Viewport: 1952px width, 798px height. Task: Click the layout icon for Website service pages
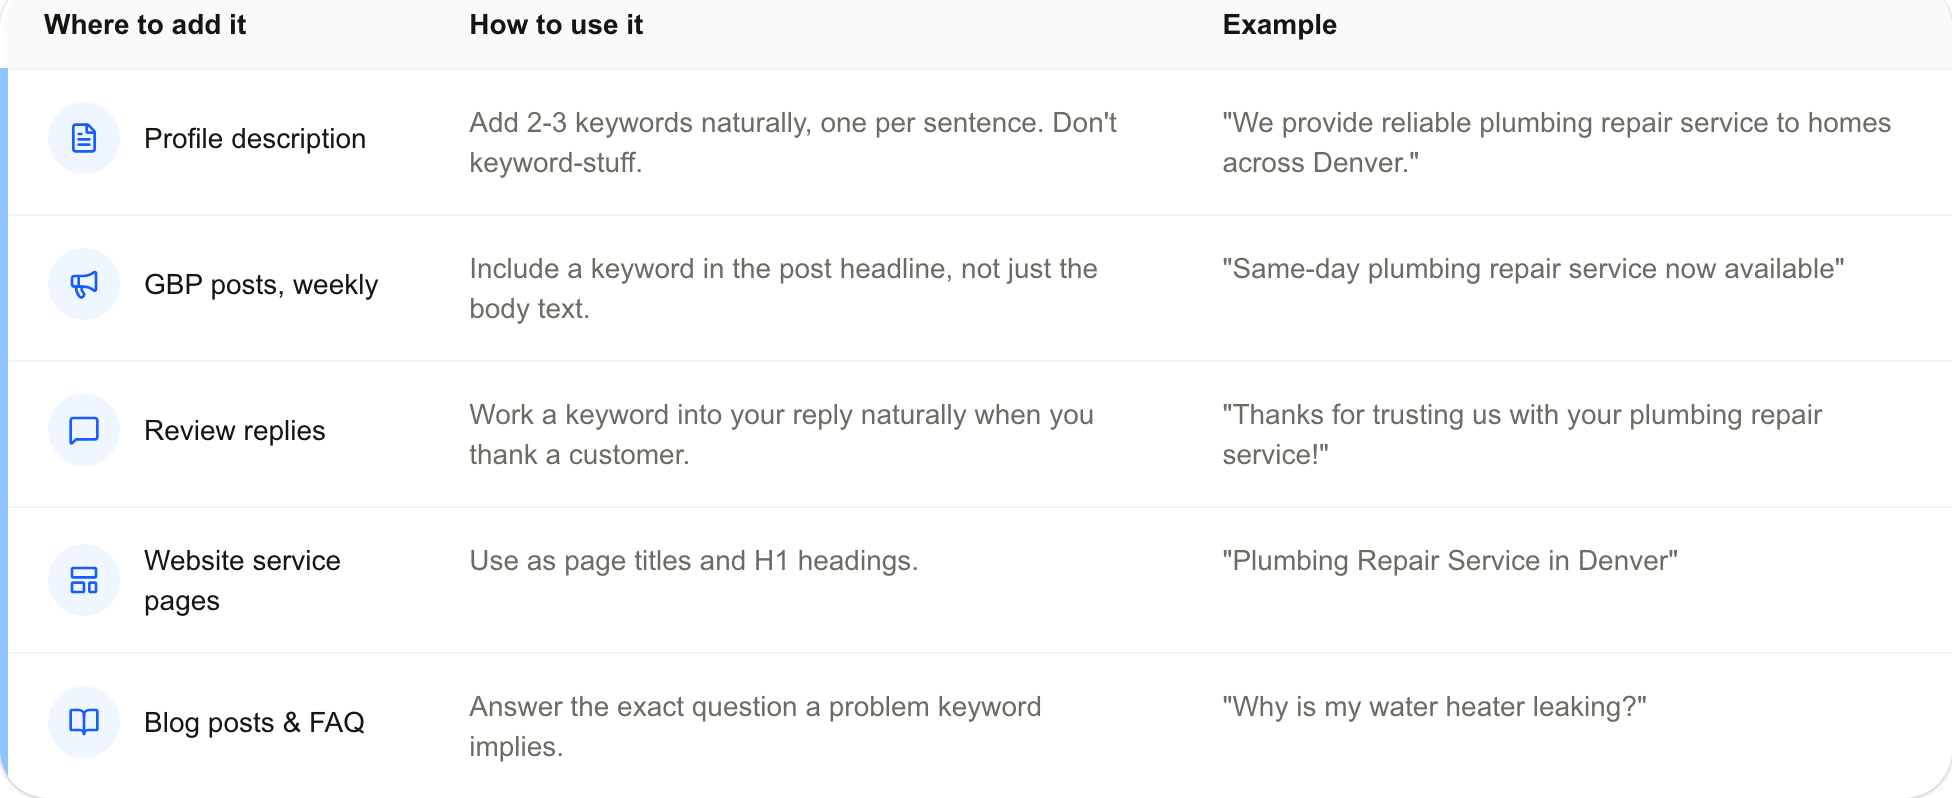point(84,580)
